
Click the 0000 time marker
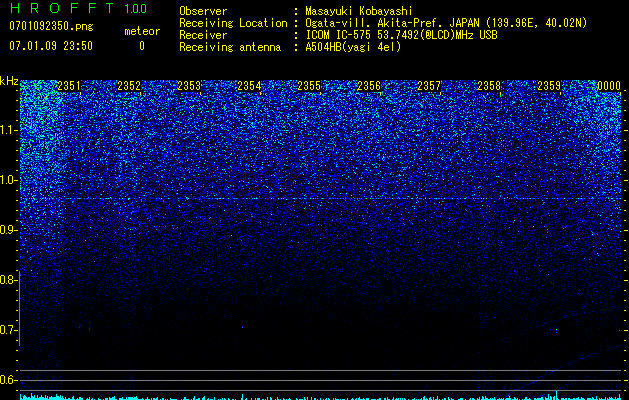[x=609, y=86]
